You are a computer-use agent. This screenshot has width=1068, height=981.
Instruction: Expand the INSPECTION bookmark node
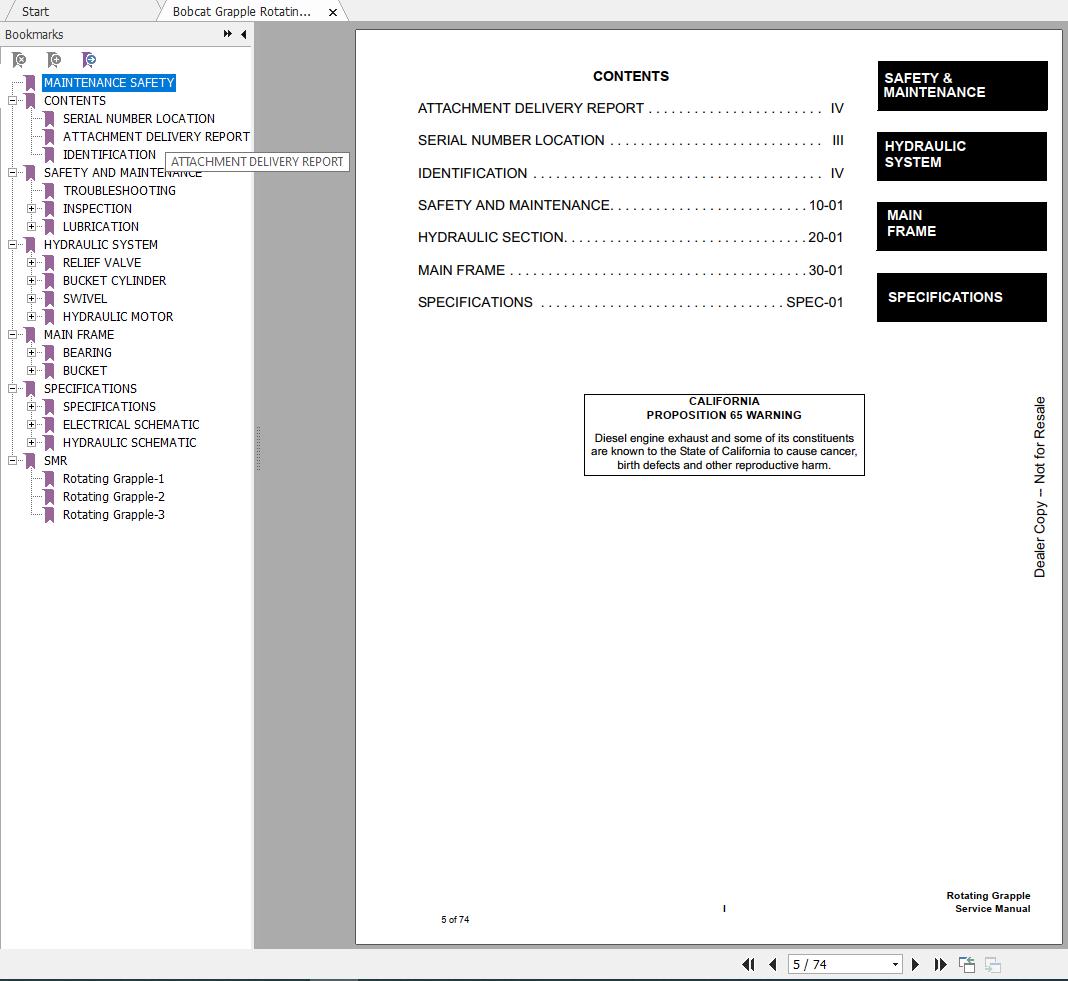tap(31, 208)
